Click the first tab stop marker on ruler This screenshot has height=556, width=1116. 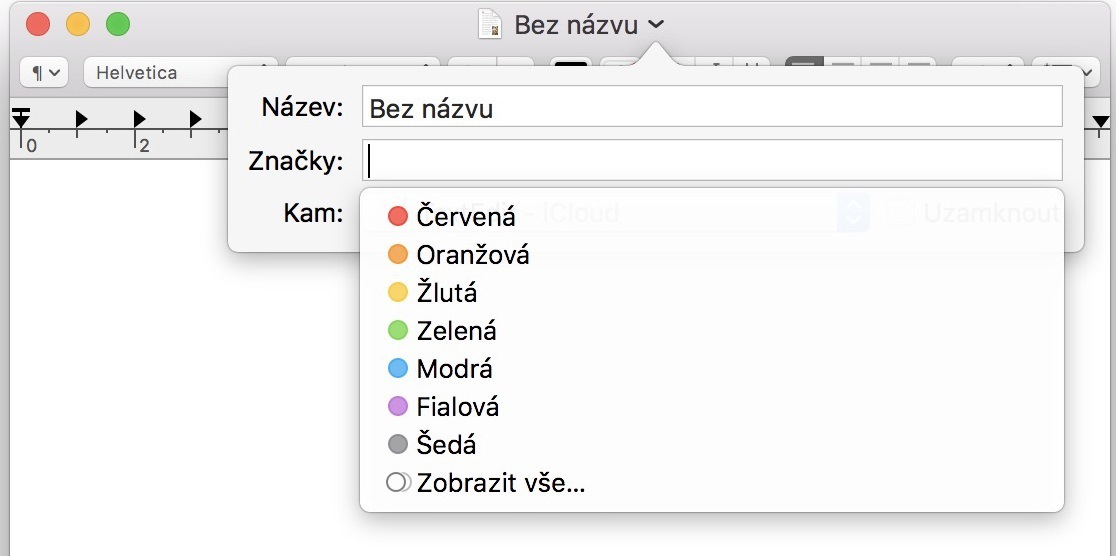click(x=82, y=120)
